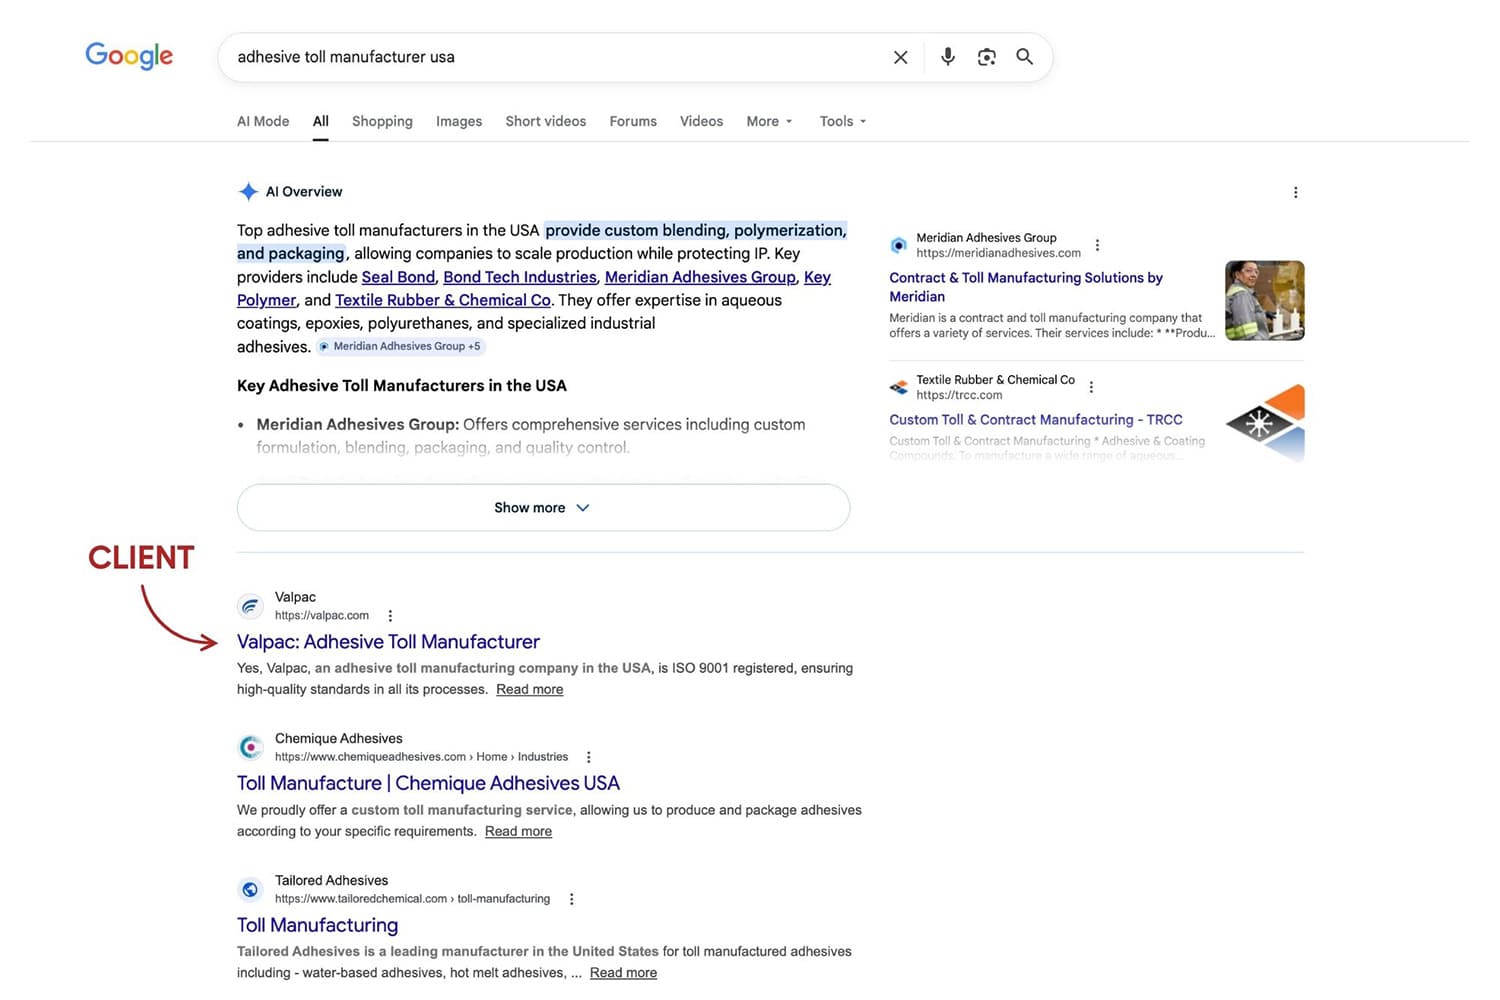Click the chemiqueadhesives.com › Home › Industries breadcrumb
Image resolution: width=1500 pixels, height=1000 pixels.
coord(421,757)
